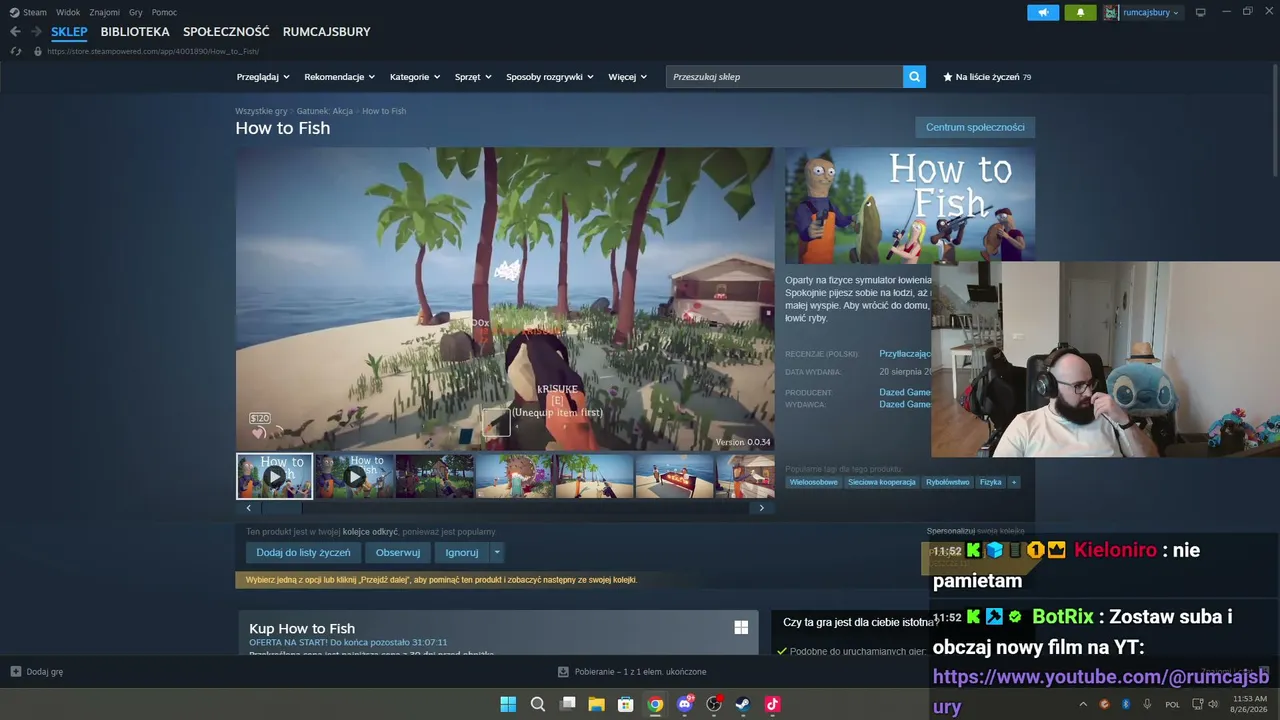Select the SKLEP tab
The width and height of the screenshot is (1280, 720).
click(x=69, y=32)
